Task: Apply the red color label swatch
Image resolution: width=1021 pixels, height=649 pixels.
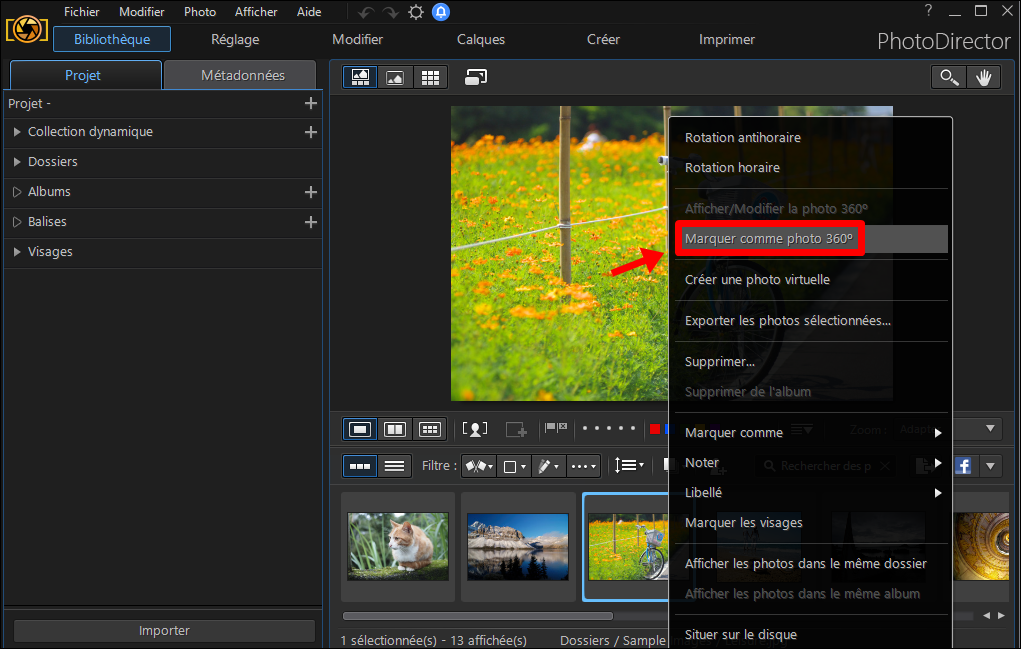Action: (x=655, y=428)
